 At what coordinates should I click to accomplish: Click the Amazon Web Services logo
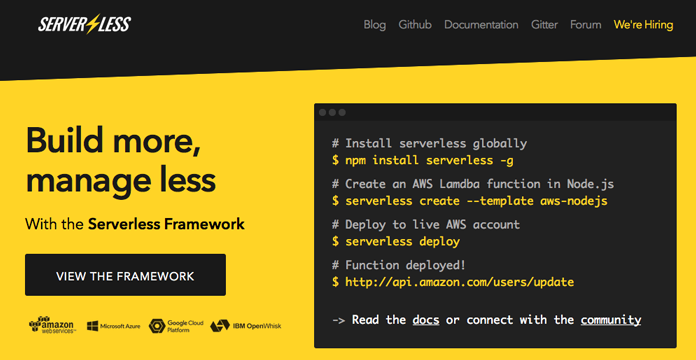(53, 325)
